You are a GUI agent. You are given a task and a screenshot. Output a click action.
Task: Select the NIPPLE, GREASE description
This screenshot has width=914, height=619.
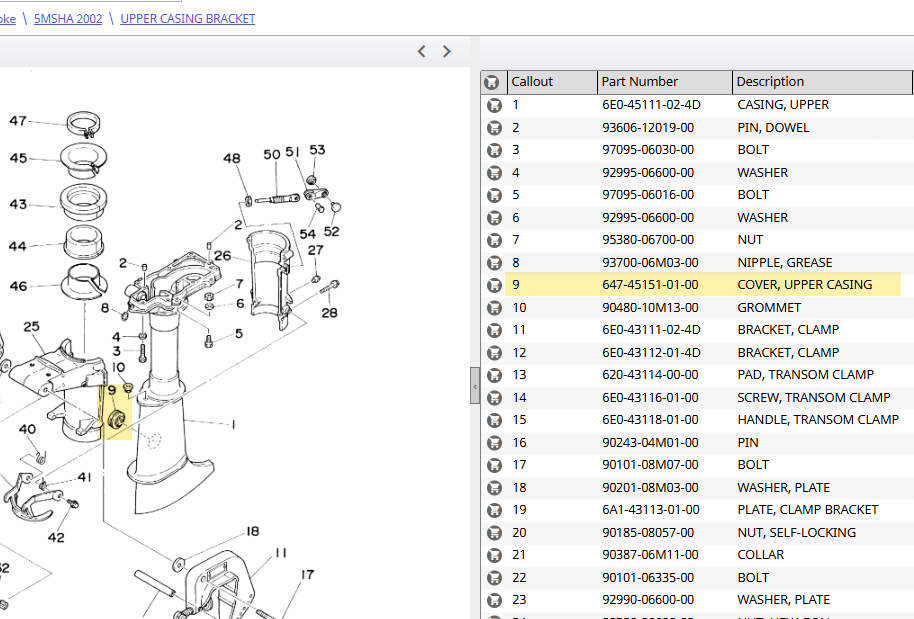tap(785, 263)
